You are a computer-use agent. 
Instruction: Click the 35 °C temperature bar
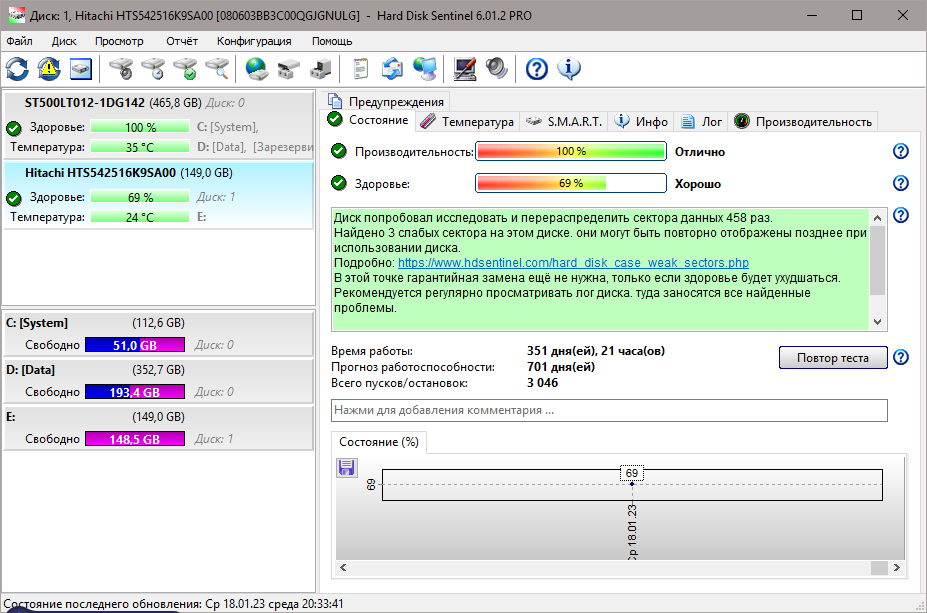[140, 147]
